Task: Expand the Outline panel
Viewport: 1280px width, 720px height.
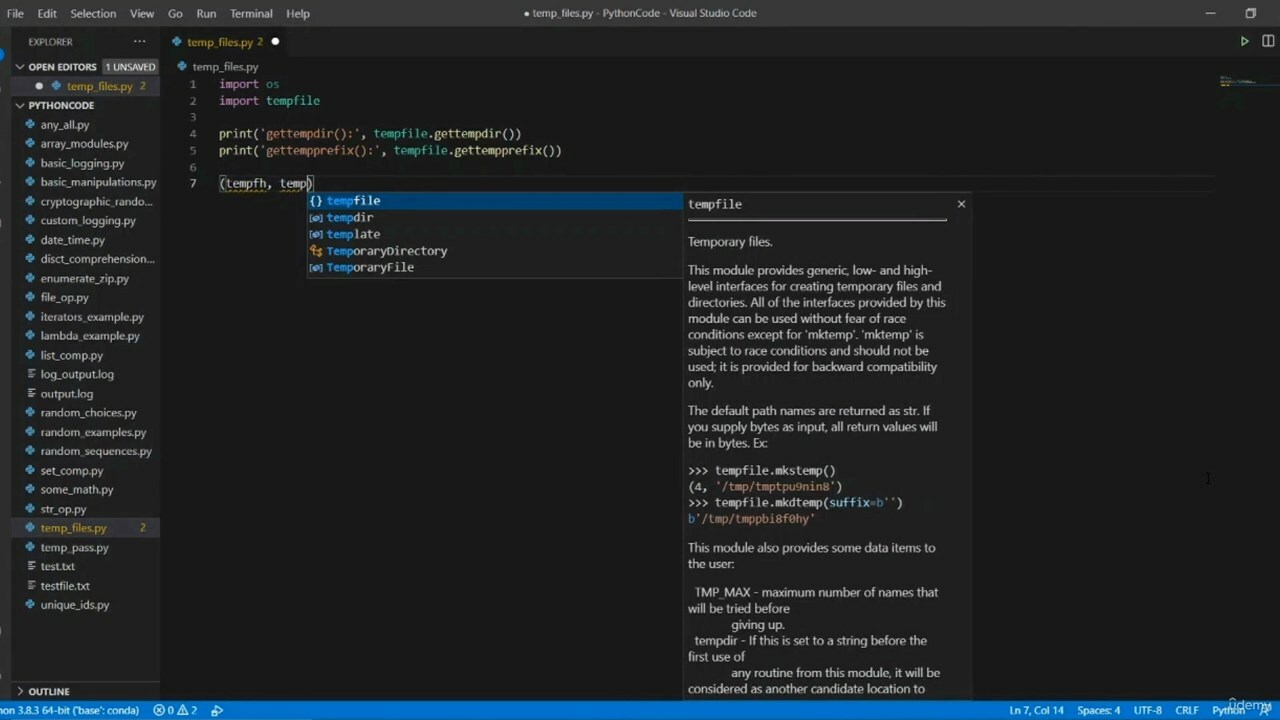Action: point(48,691)
